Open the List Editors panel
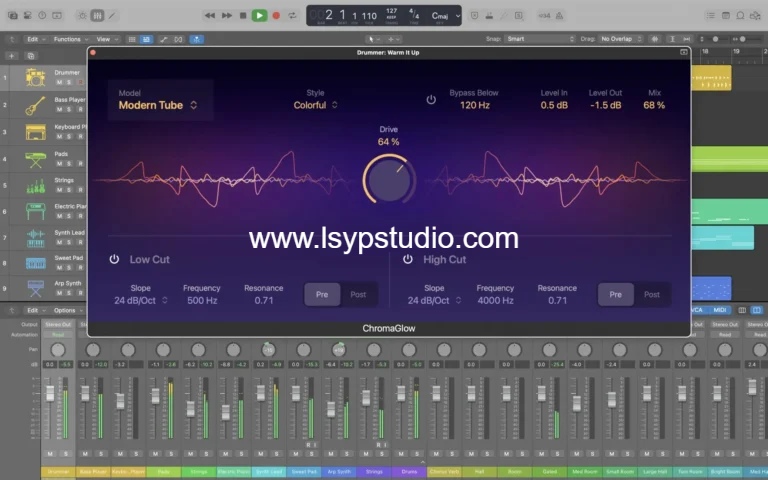 (x=710, y=16)
